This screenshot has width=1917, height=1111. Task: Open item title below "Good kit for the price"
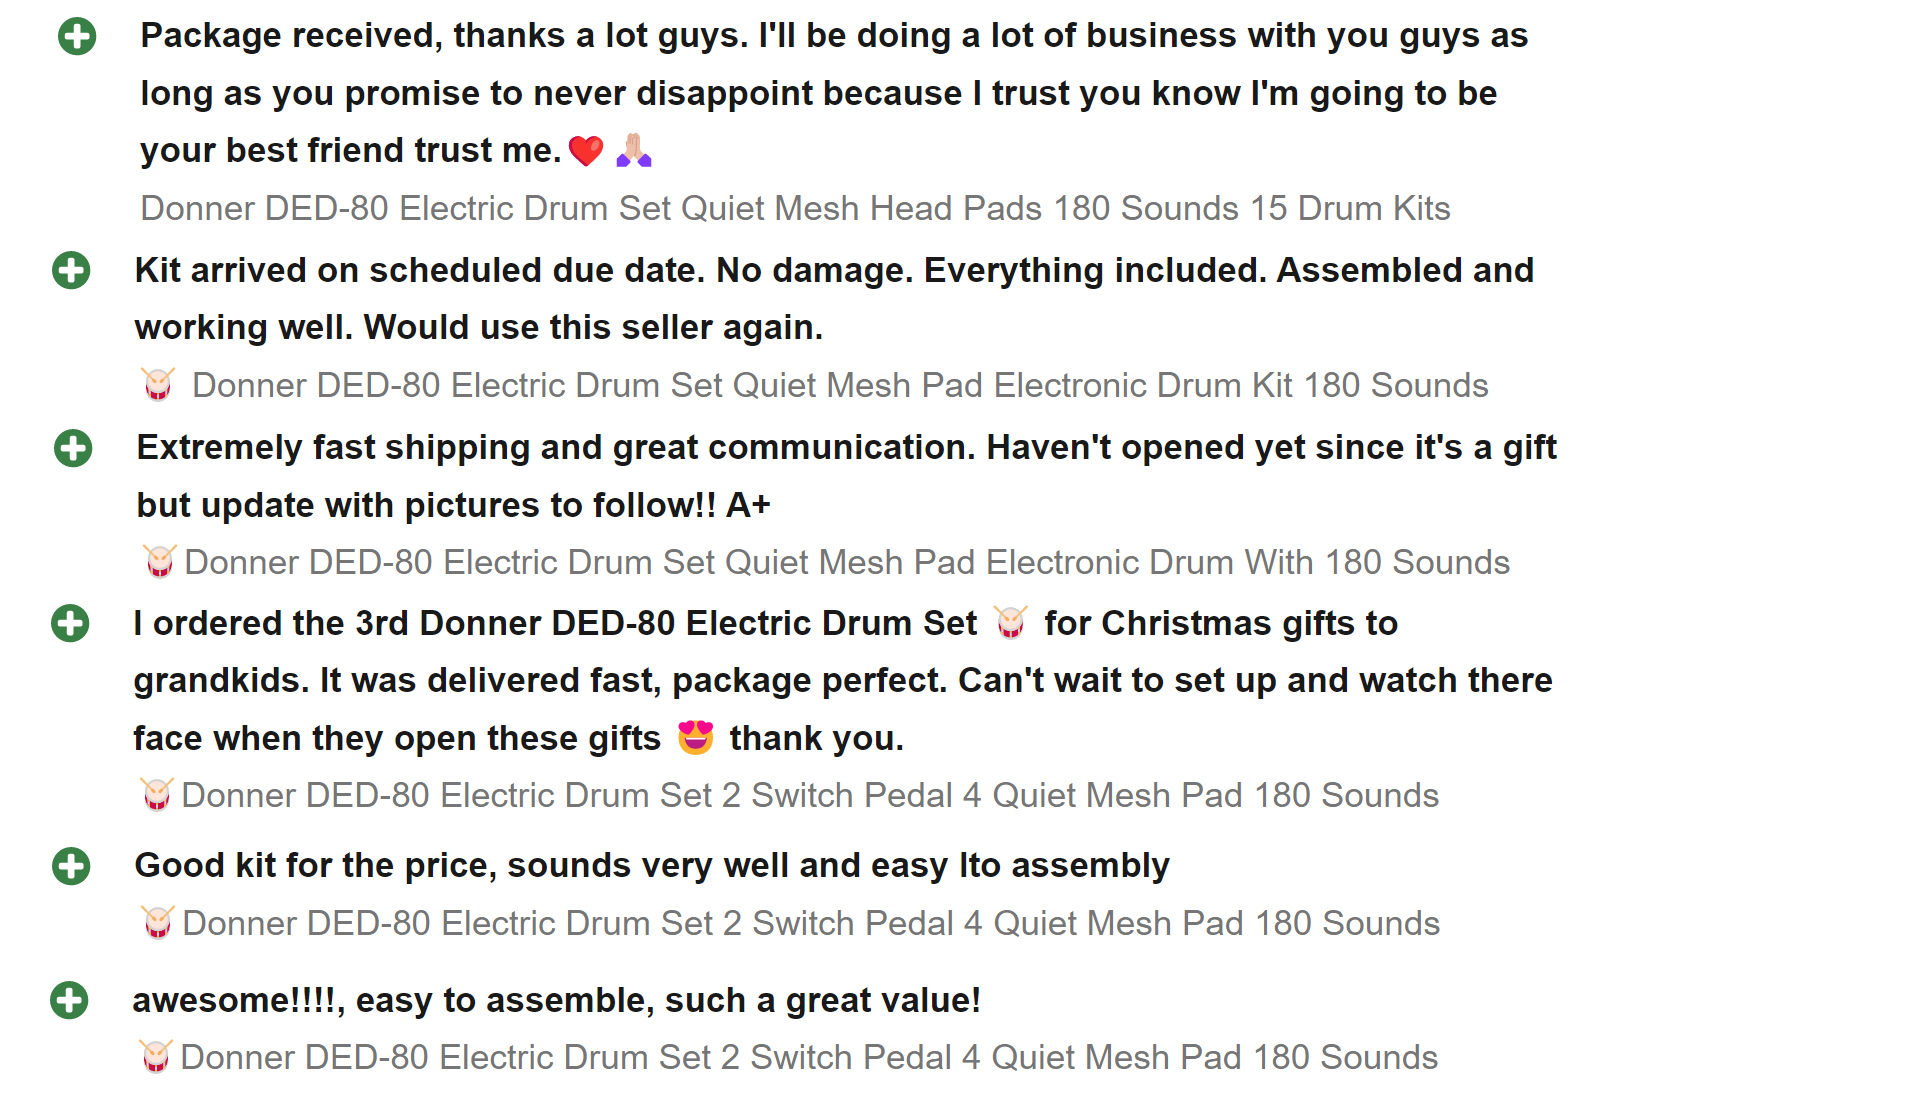[x=811, y=923]
